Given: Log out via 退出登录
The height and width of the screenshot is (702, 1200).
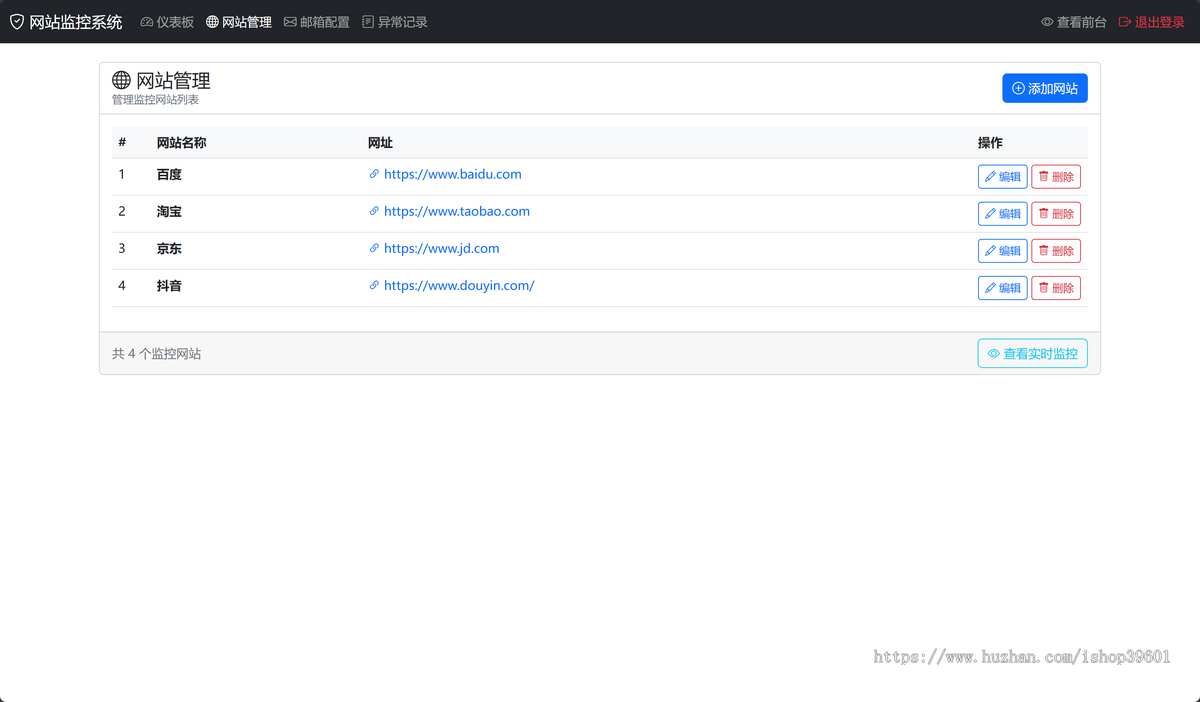Looking at the screenshot, I should click(1151, 22).
